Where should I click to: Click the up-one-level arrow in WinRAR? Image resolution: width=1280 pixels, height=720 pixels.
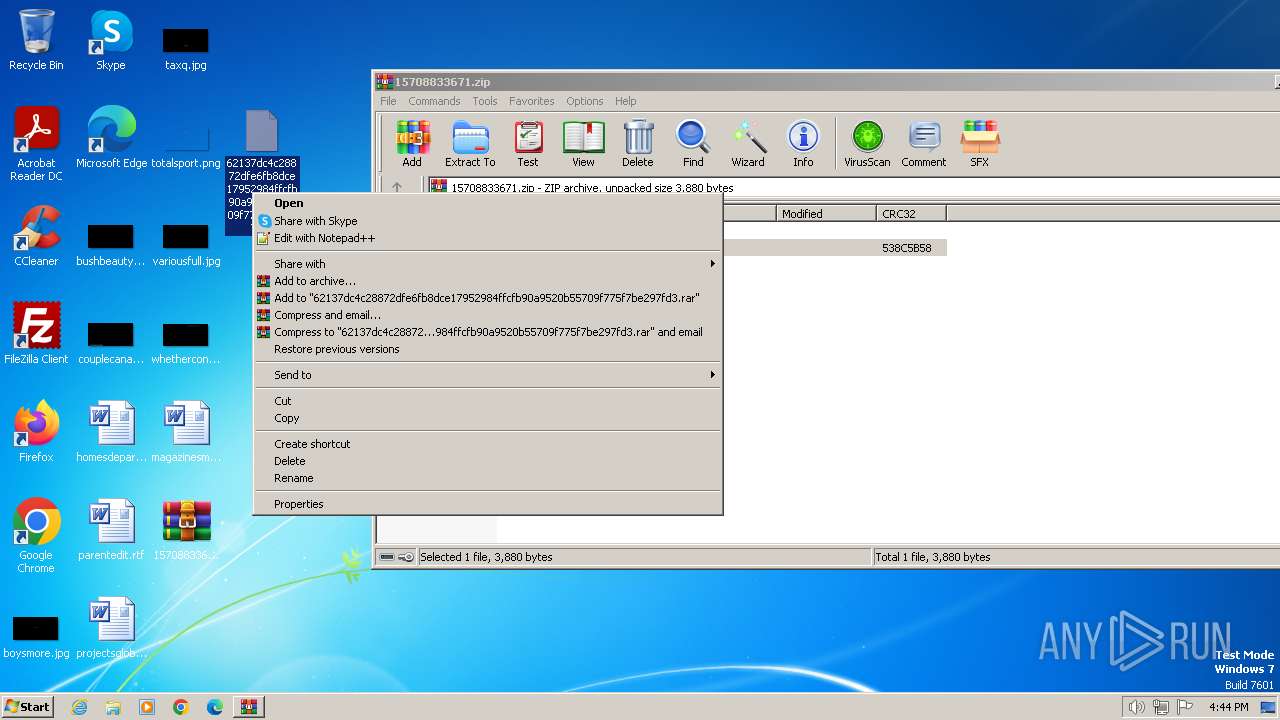(x=397, y=188)
